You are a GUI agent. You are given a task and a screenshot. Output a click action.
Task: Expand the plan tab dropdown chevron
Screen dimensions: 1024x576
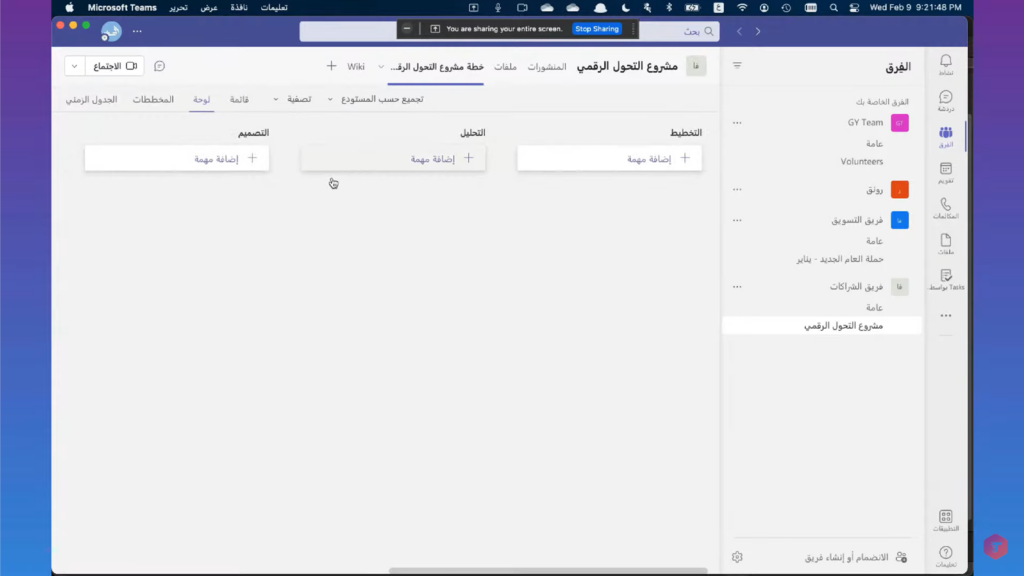(381, 67)
